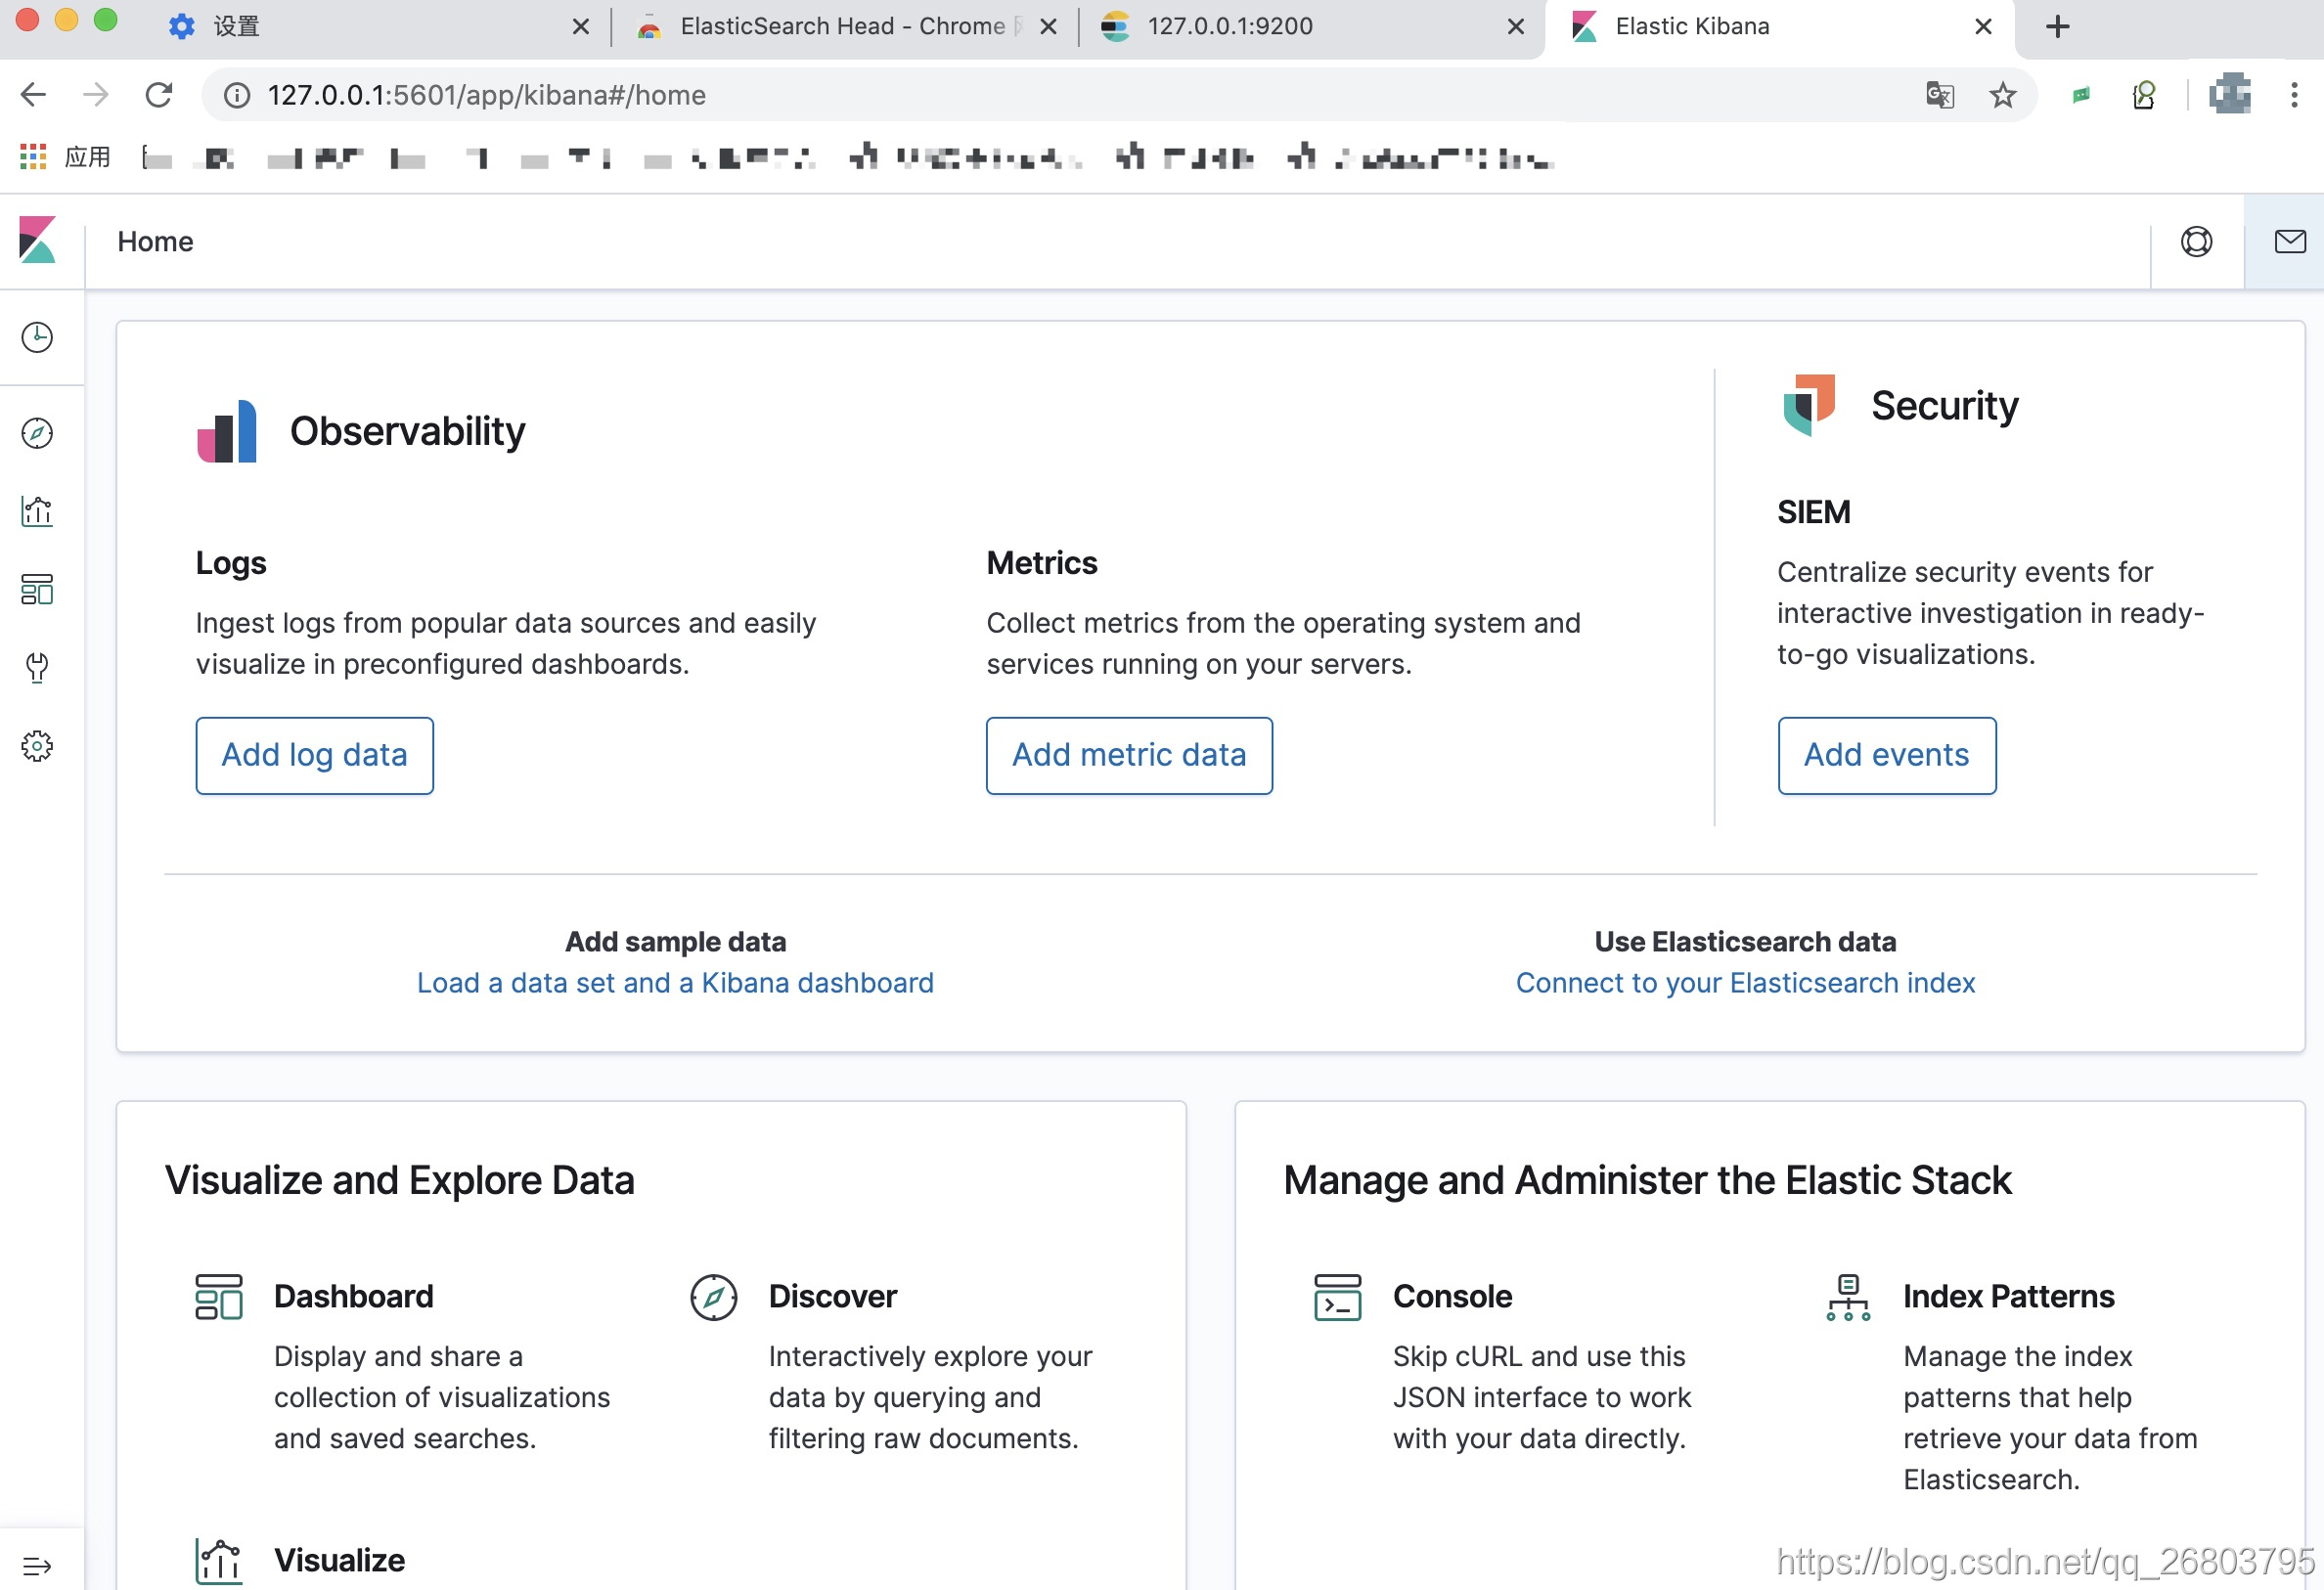The image size is (2324, 1590).
Task: Close the ElasticSearch Head tab
Action: pos(1049,27)
